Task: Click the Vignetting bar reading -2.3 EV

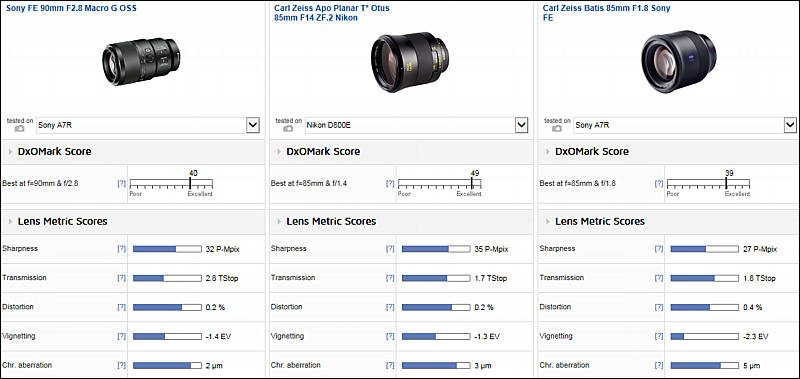Action: pyautogui.click(x=705, y=336)
